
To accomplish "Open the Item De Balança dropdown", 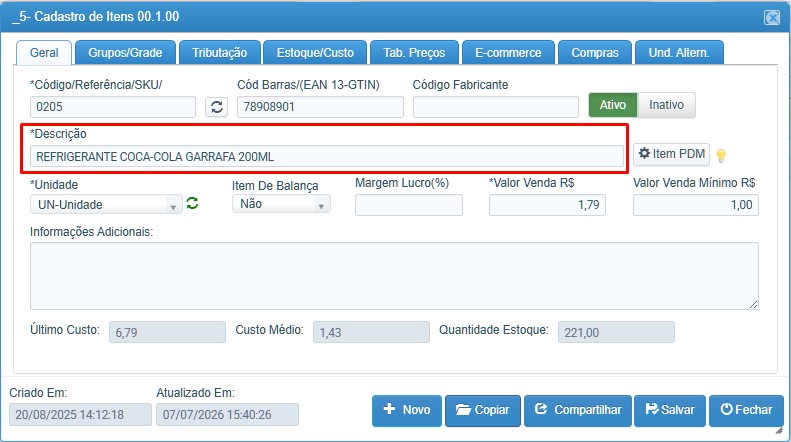I will [x=281, y=204].
